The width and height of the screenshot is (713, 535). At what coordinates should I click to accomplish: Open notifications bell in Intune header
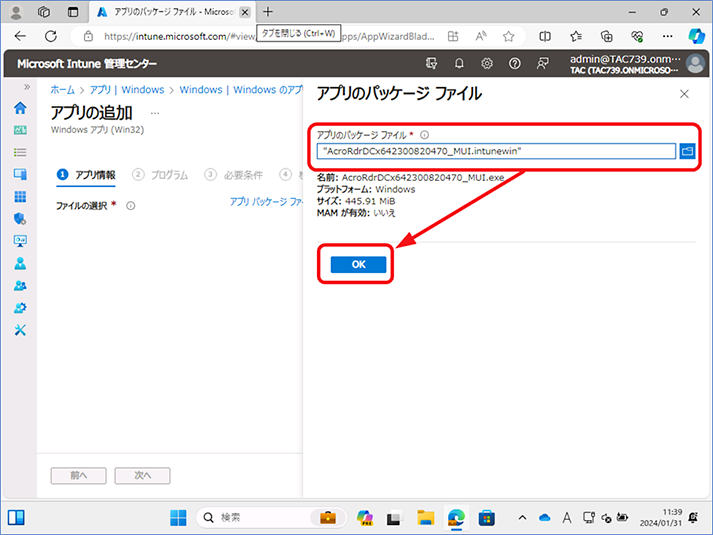459,64
